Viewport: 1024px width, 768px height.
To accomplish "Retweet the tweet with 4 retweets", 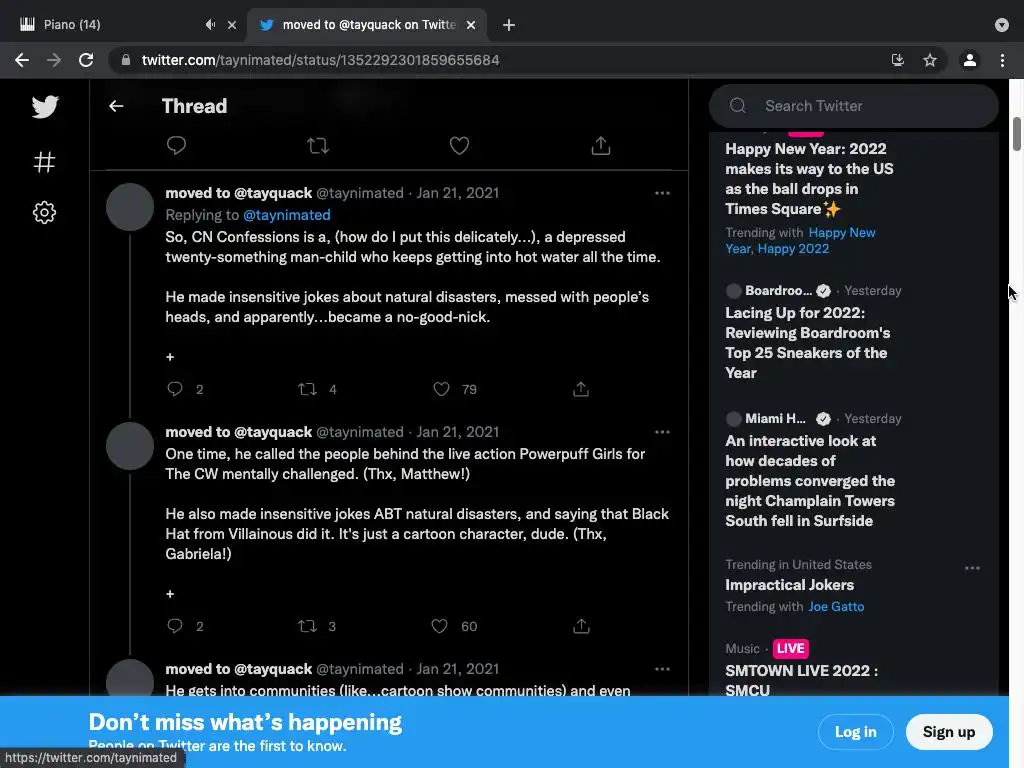I will [x=307, y=389].
